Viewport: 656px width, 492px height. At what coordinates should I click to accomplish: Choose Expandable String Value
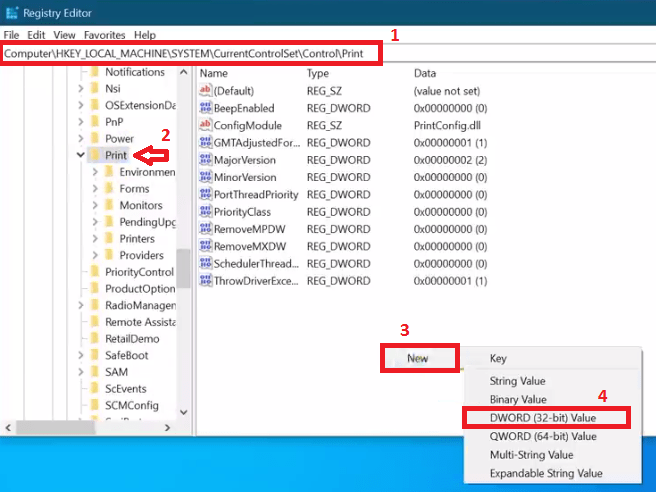tap(552, 473)
